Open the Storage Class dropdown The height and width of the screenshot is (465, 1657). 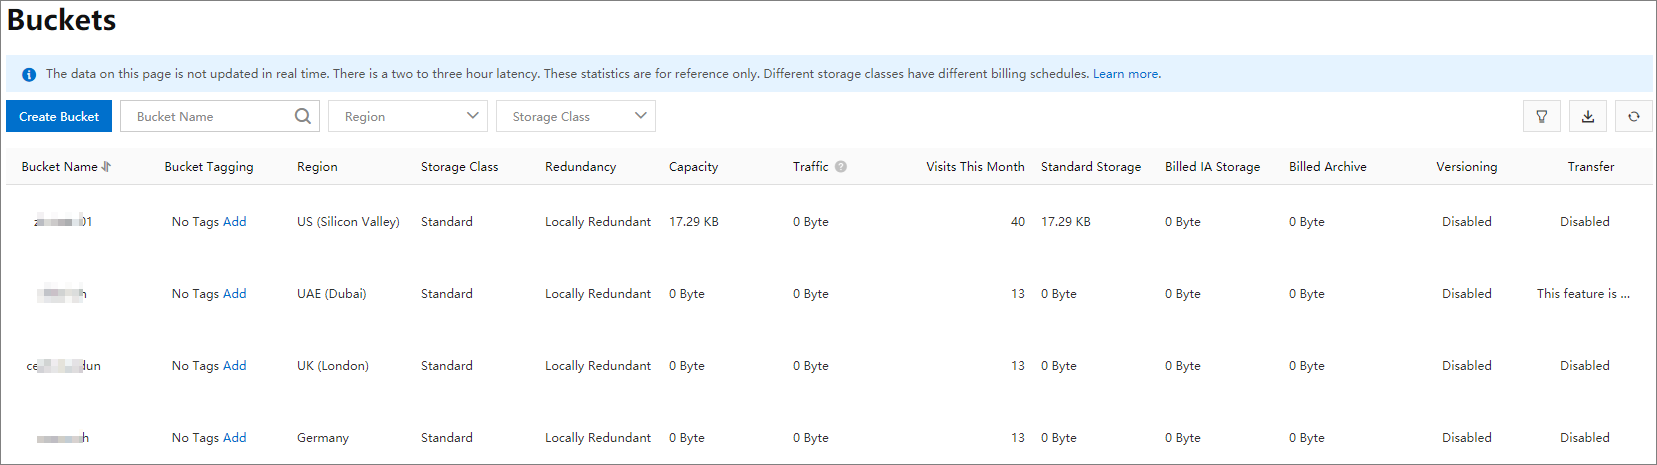point(576,116)
